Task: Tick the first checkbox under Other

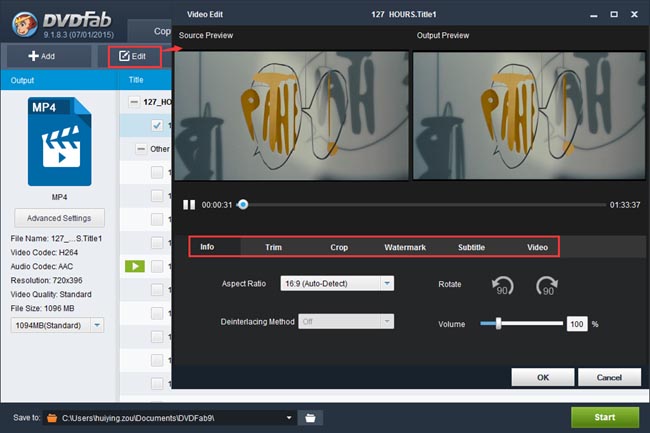Action: pos(157,172)
